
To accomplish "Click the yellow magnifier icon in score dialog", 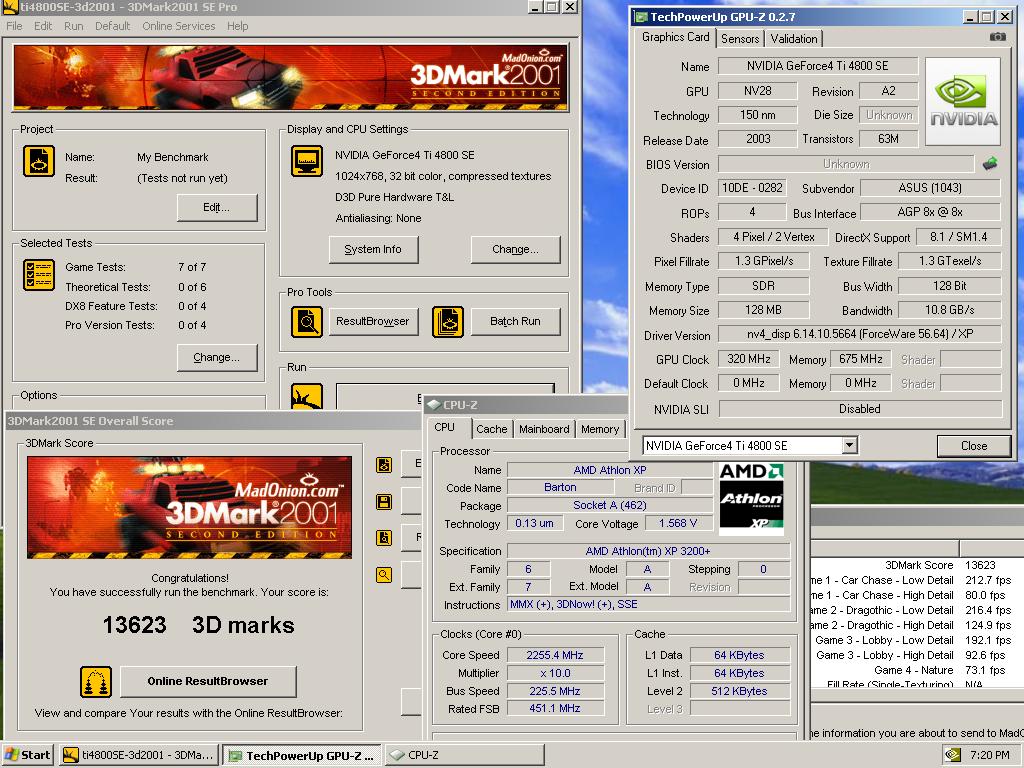I will coord(384,575).
